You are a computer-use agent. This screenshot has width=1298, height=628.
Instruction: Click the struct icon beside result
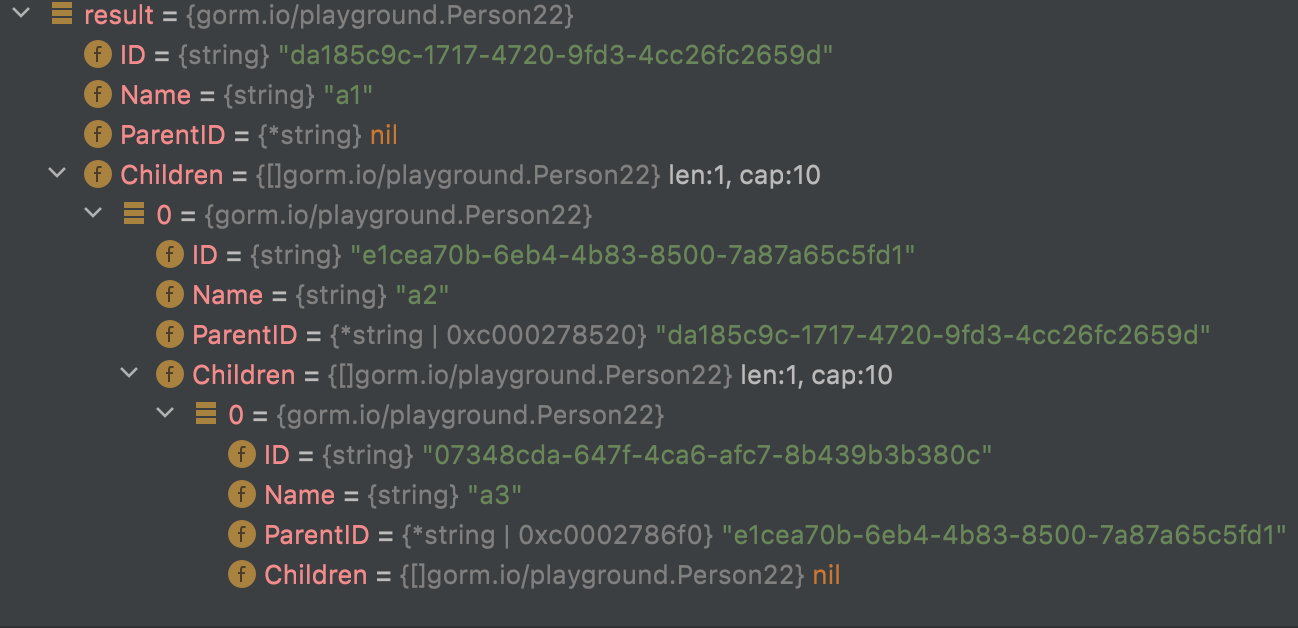point(61,15)
